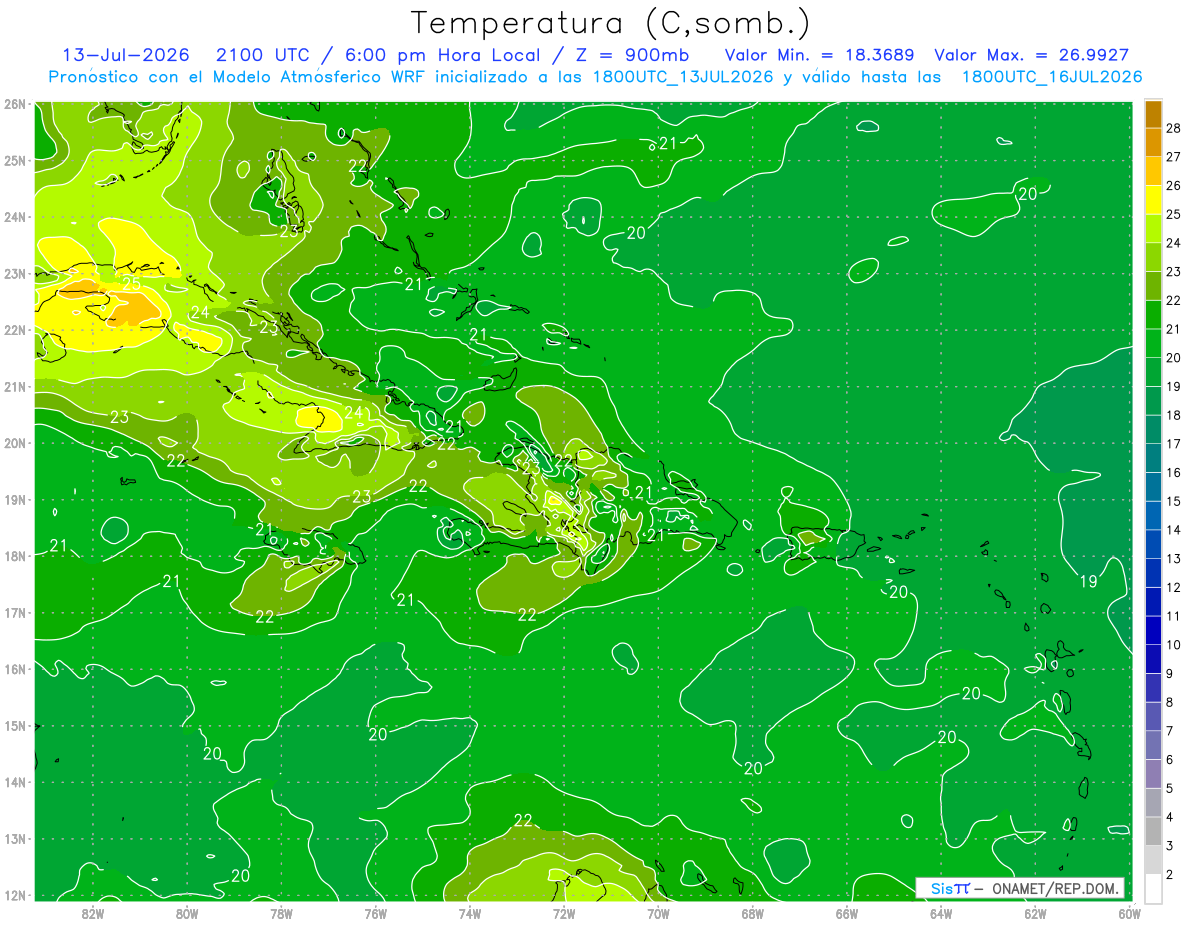Screen dimensions: 1200x927
Task: Click the legend value 14
Action: [1174, 530]
